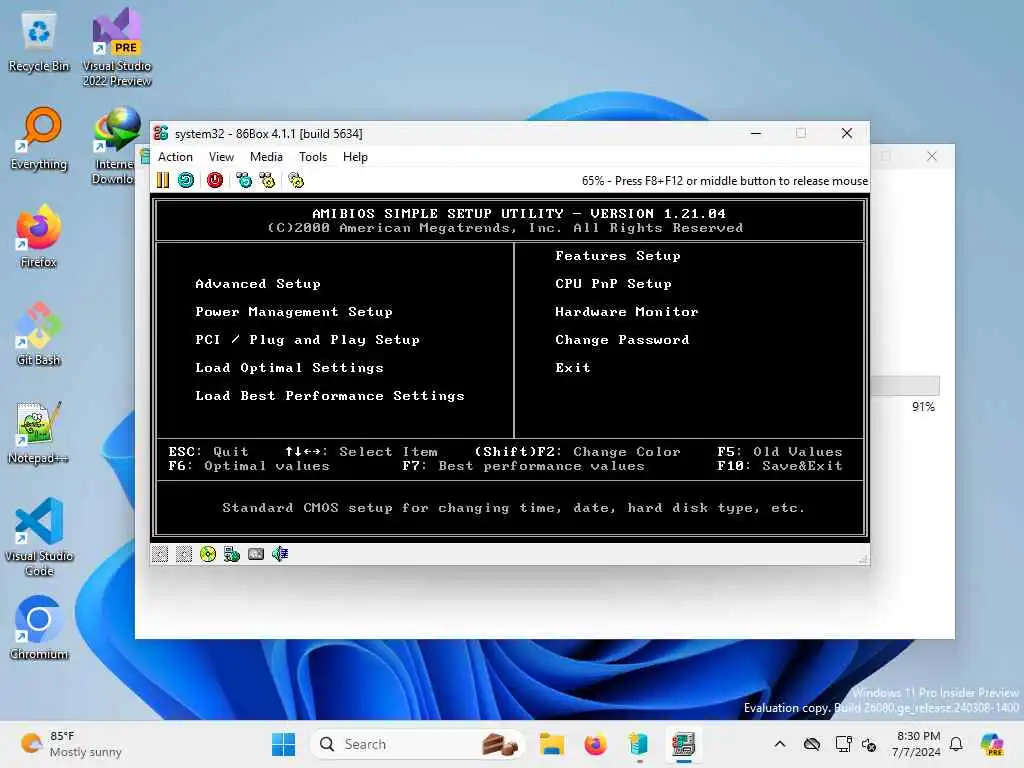1024x768 pixels.
Task: Click the sound speaker status bar icon
Action: tap(280, 554)
